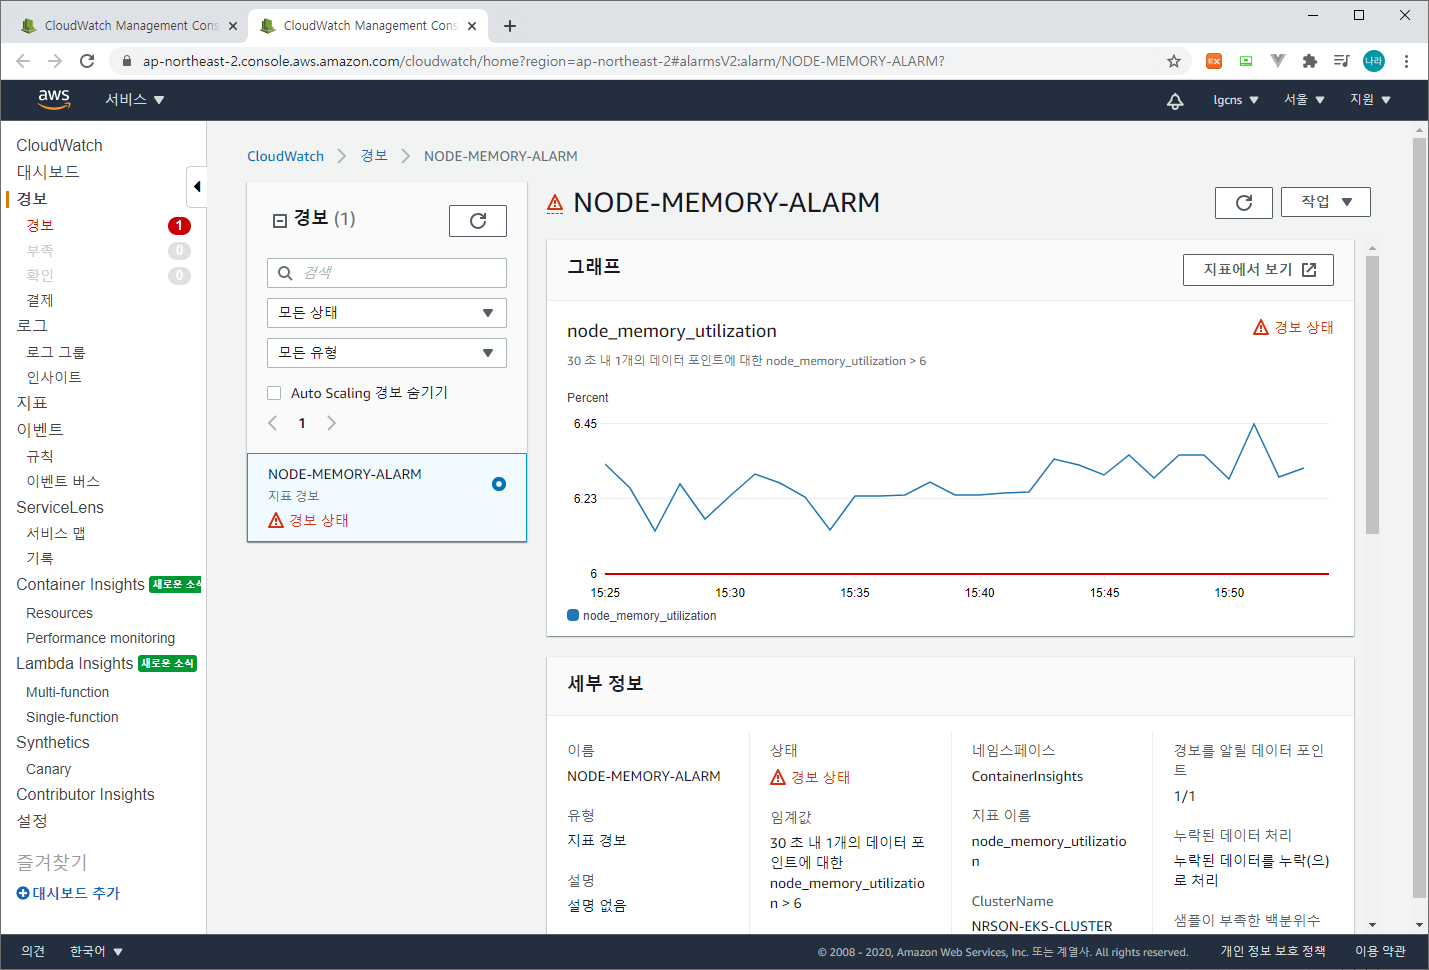The image size is (1429, 970).
Task: Click 경보 breadcrumb link
Action: (x=374, y=156)
